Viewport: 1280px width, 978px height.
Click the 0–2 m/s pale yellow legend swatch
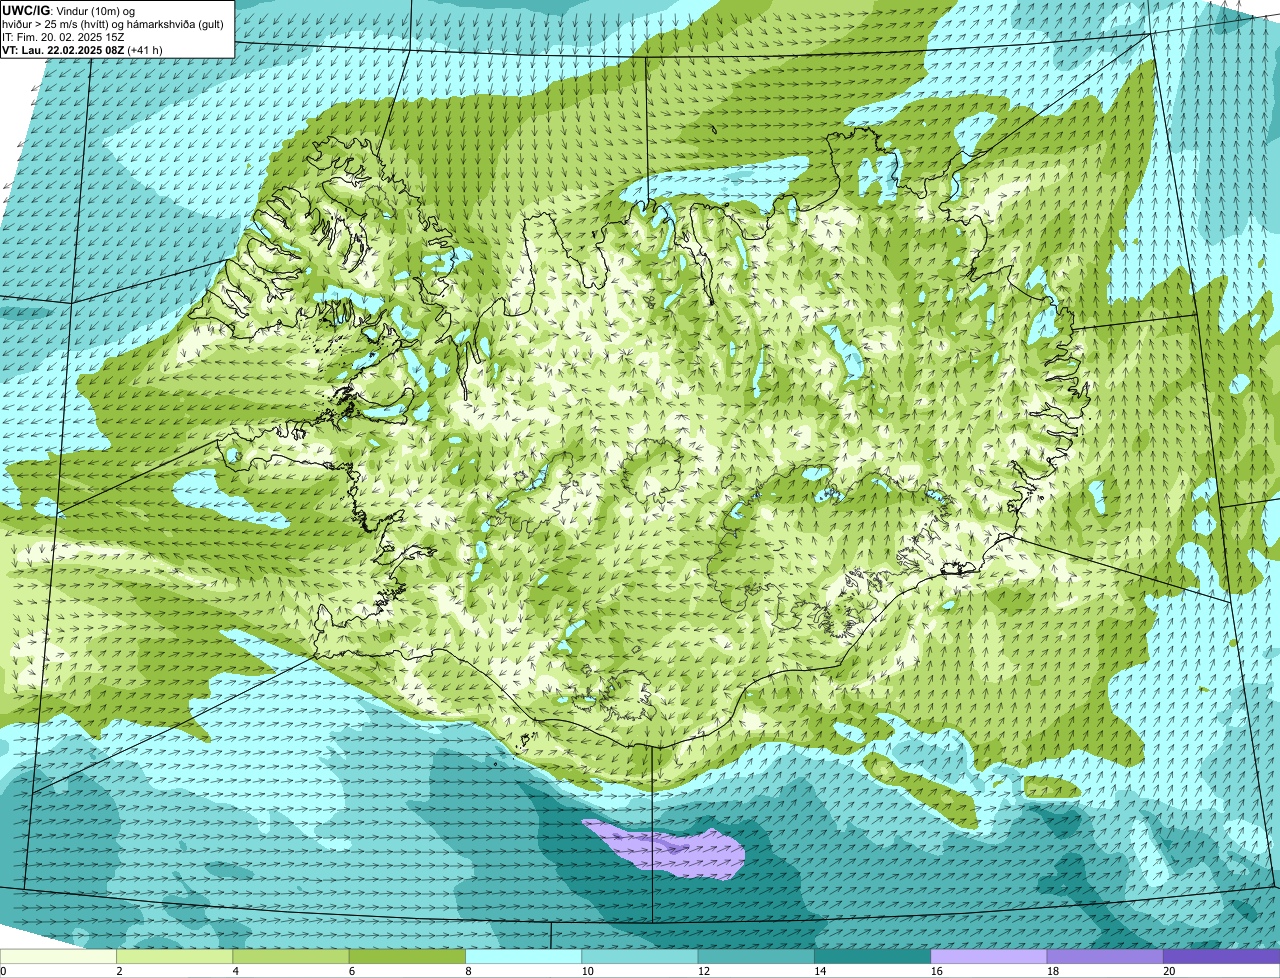click(x=59, y=956)
